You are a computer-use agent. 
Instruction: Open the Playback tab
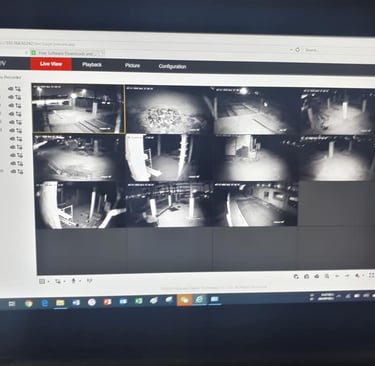coord(92,65)
